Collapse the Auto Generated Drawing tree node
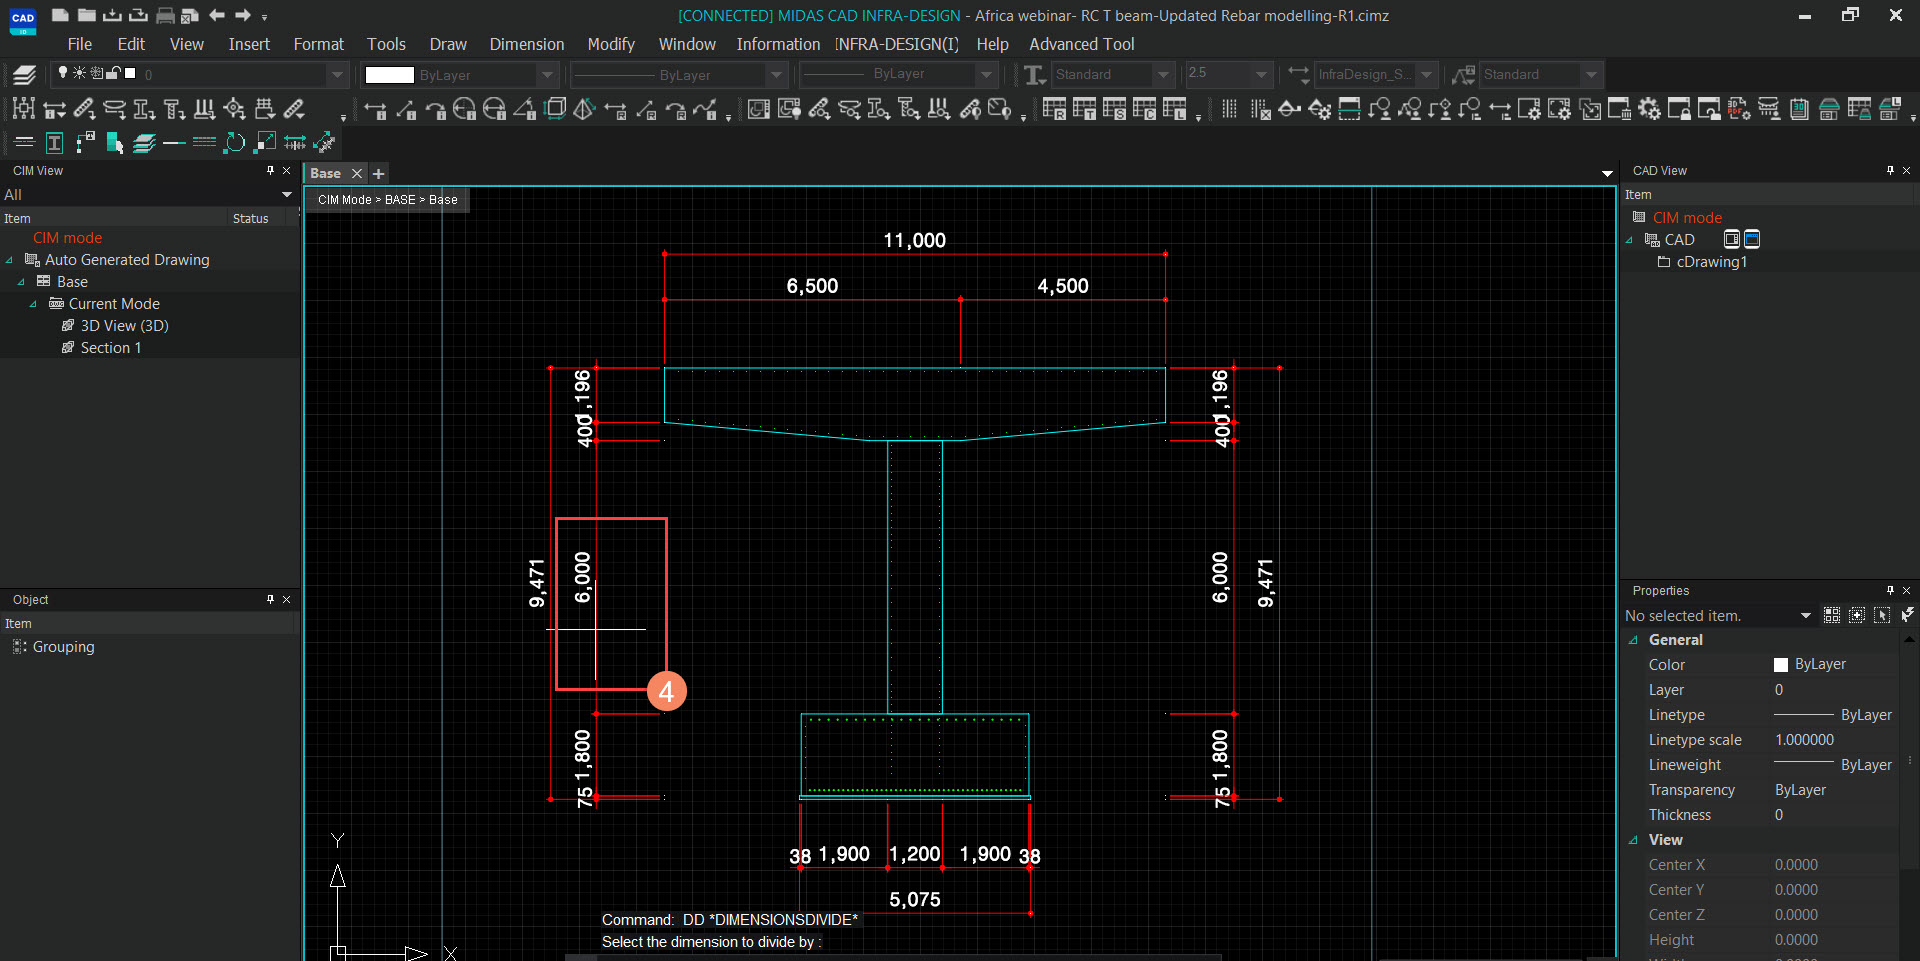 pos(10,260)
